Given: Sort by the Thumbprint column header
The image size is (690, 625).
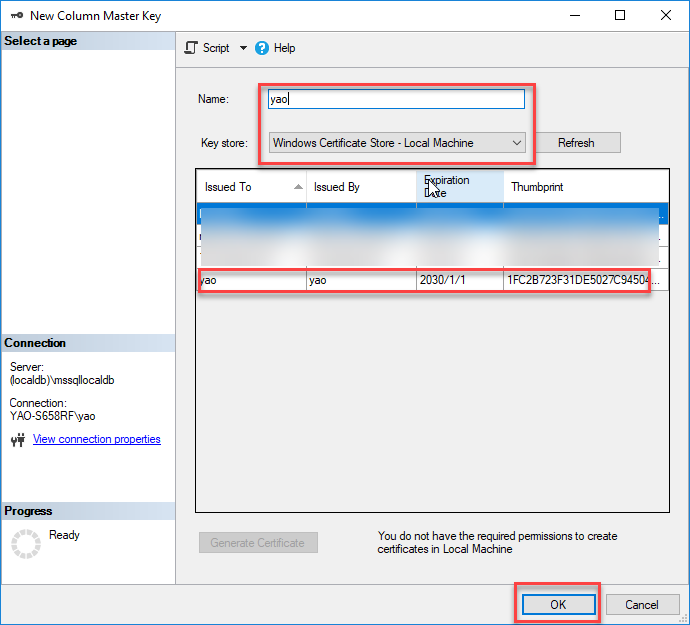Looking at the screenshot, I should pyautogui.click(x=586, y=187).
